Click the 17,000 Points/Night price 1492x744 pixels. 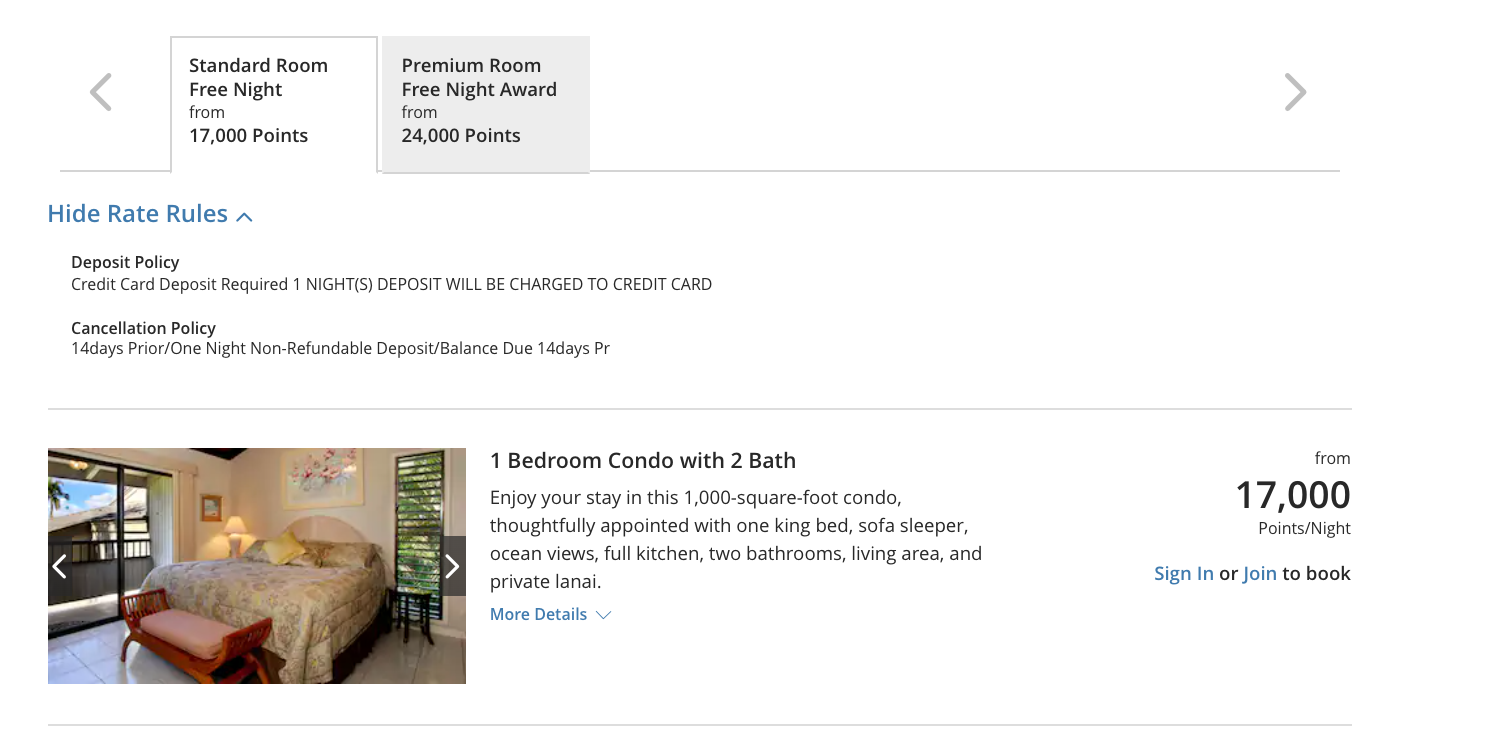click(x=1292, y=496)
